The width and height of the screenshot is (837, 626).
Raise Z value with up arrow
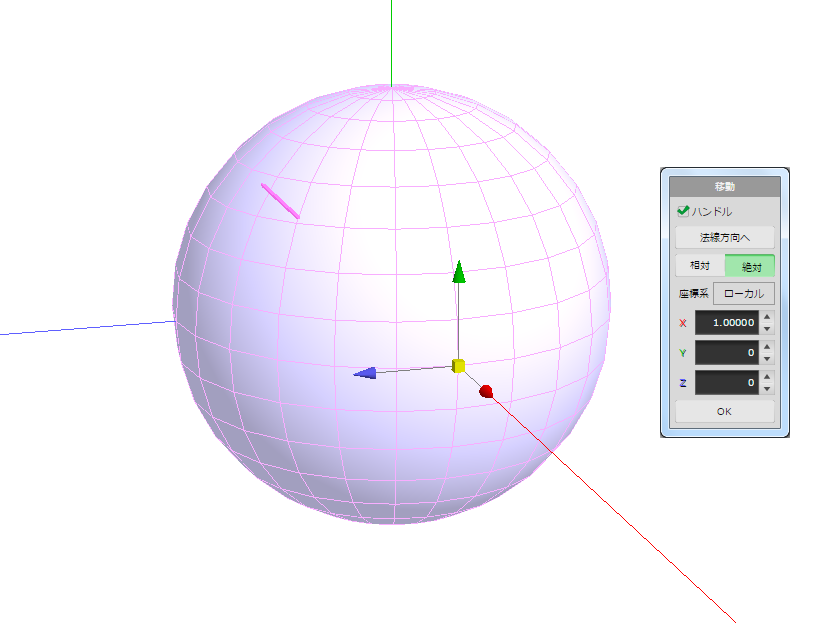(767, 376)
